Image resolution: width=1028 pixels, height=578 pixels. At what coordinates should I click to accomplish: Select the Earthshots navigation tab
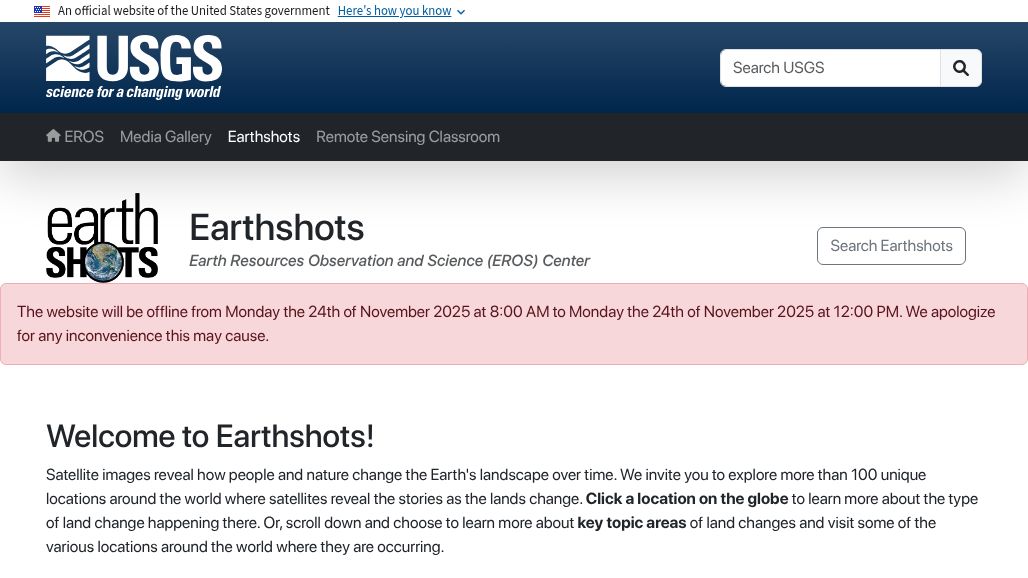click(263, 137)
